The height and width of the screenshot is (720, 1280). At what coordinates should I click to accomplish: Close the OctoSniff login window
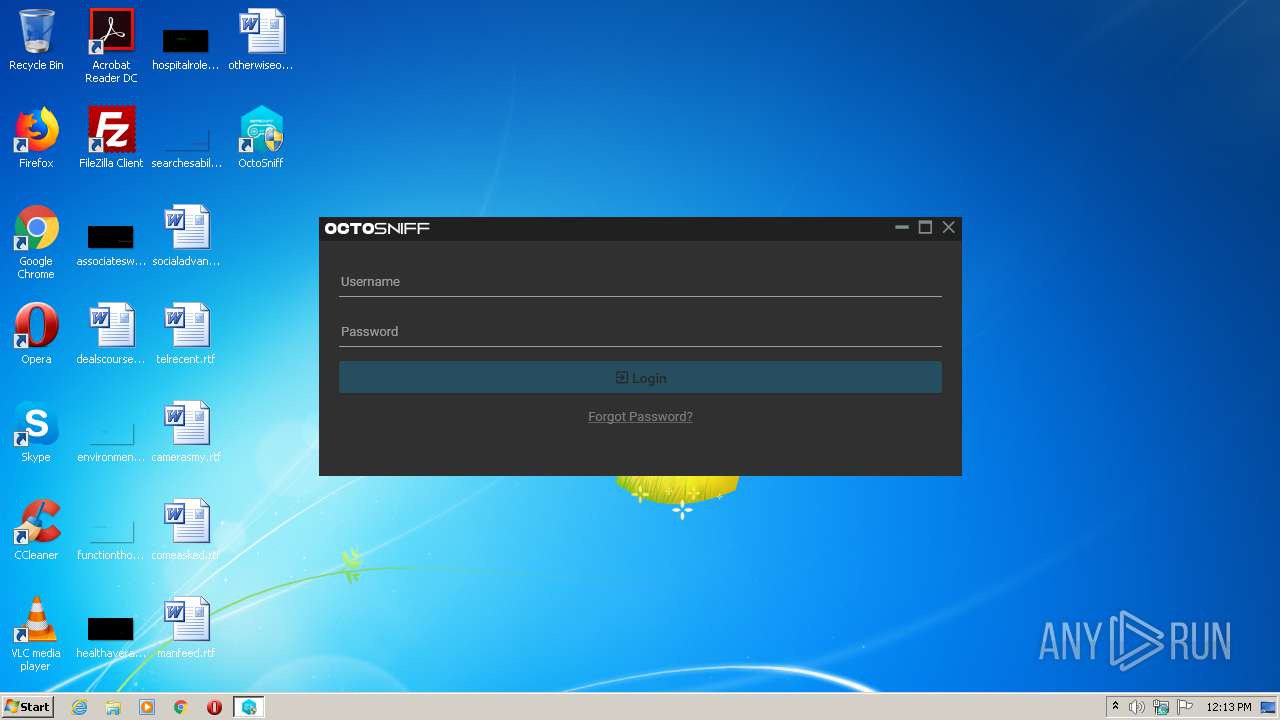949,228
